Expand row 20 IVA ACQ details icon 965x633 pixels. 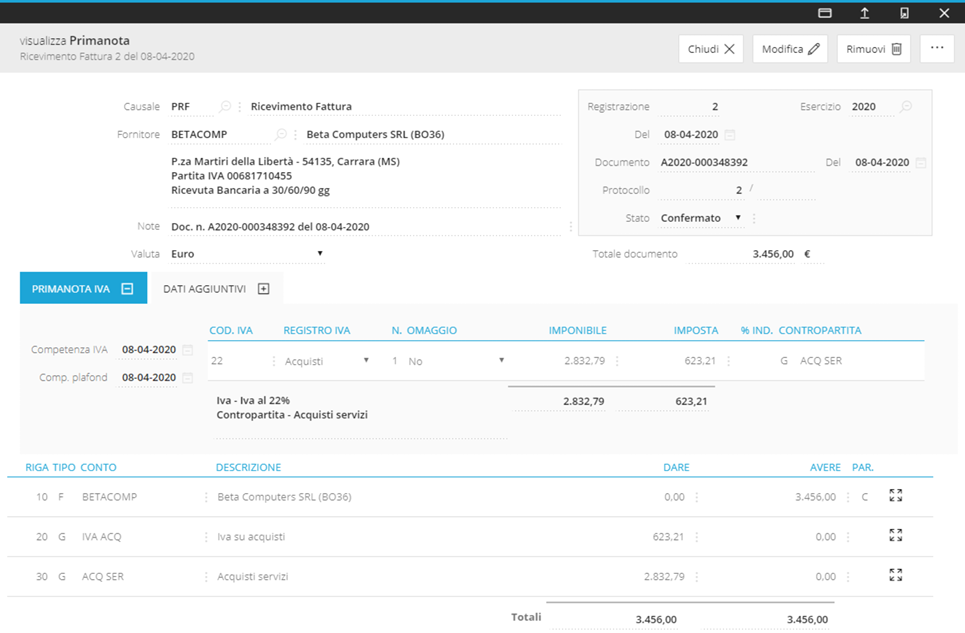(895, 536)
